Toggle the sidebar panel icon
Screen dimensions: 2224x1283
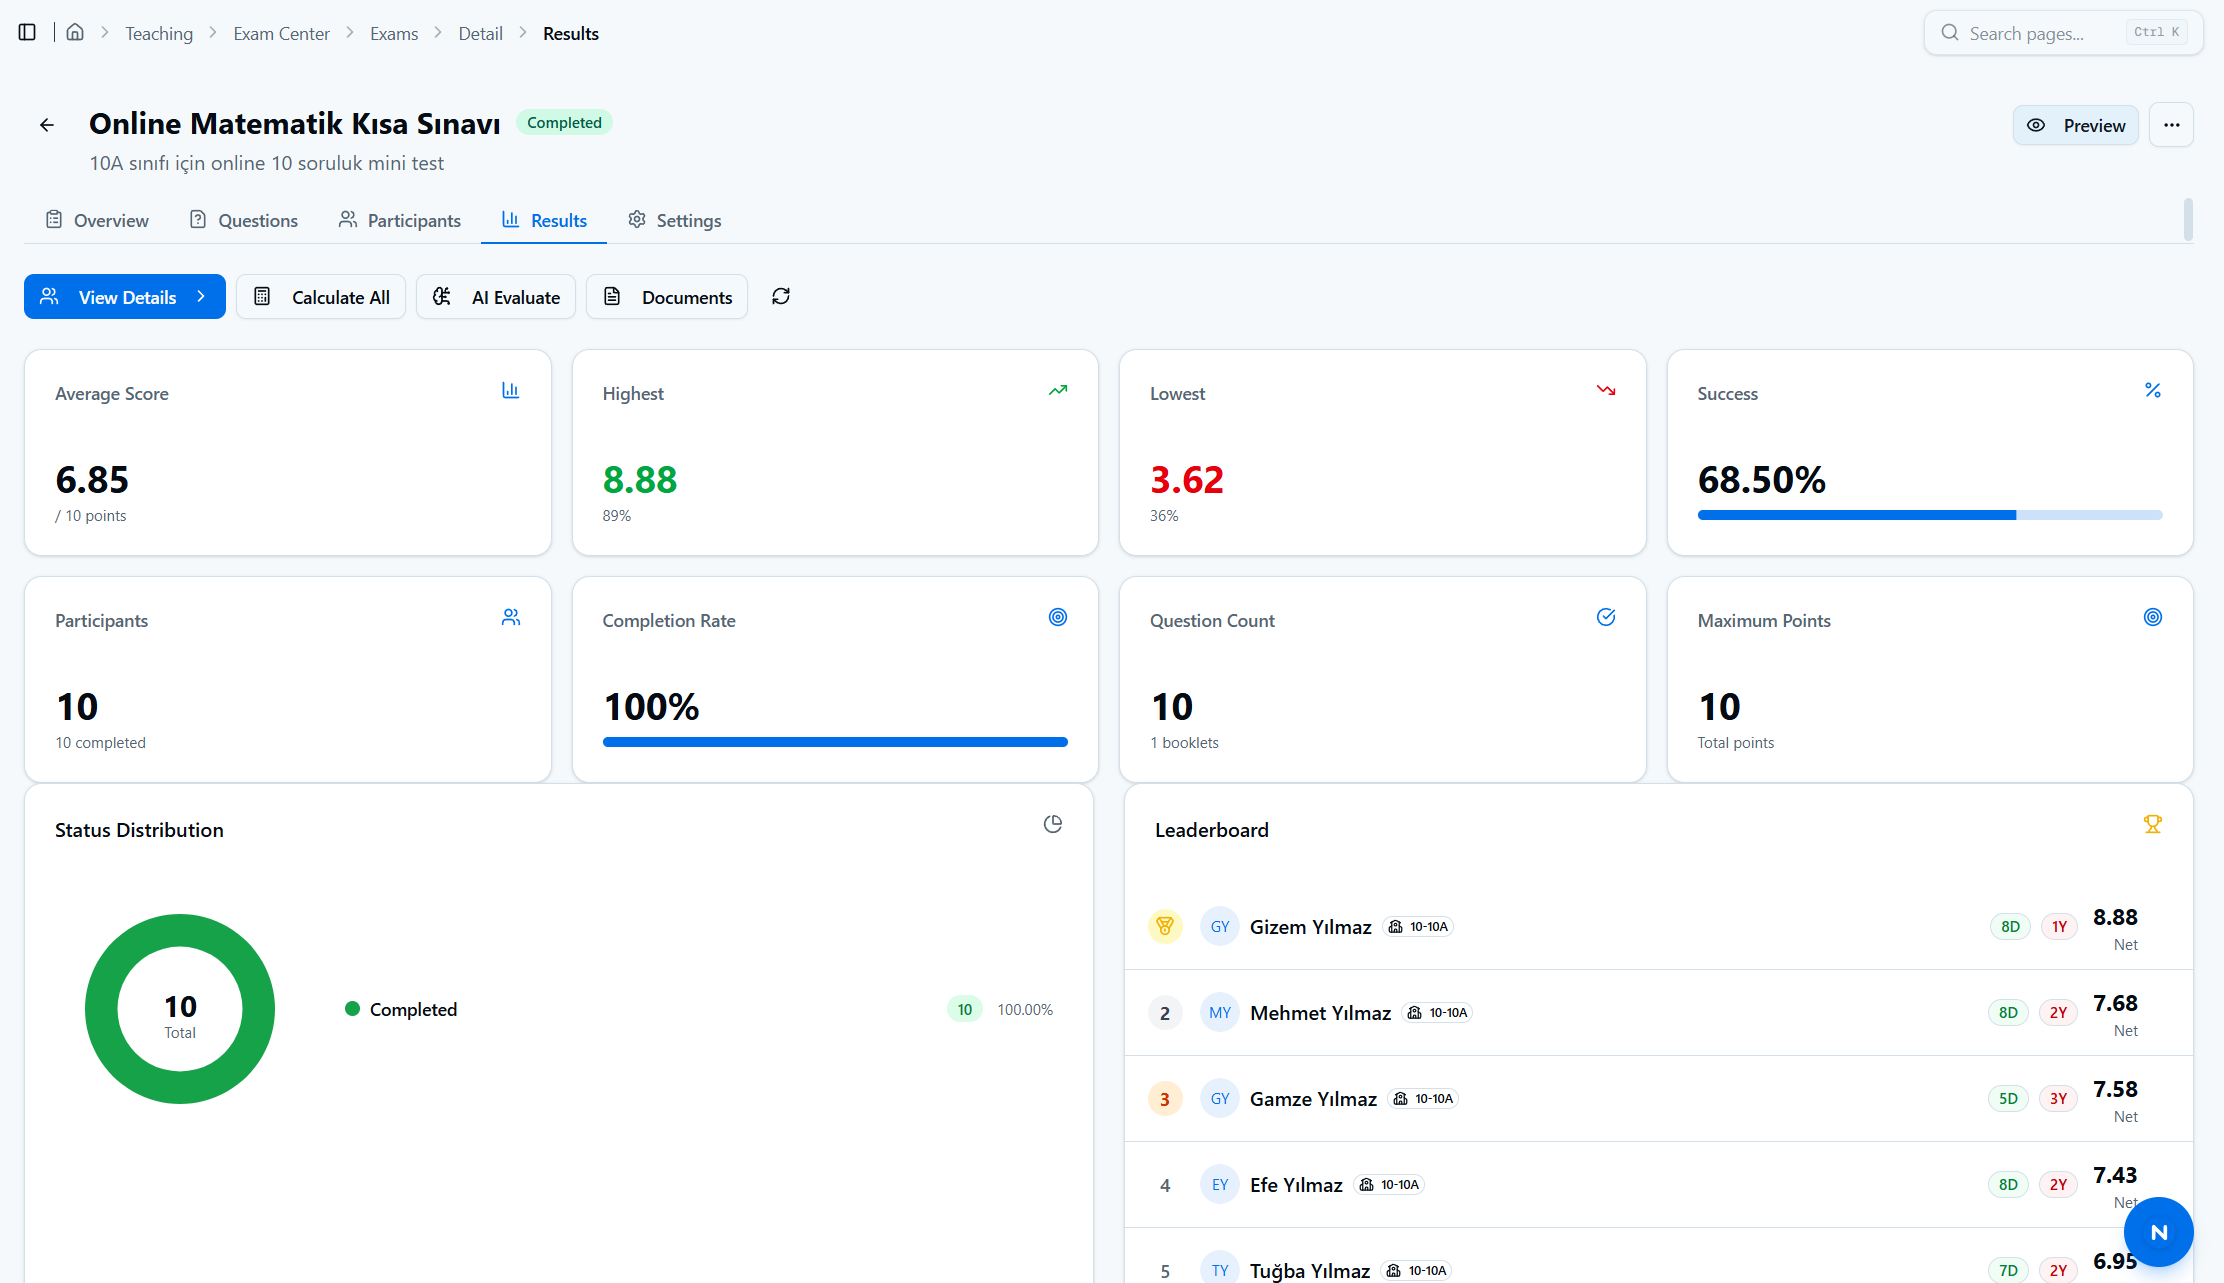pos(27,33)
